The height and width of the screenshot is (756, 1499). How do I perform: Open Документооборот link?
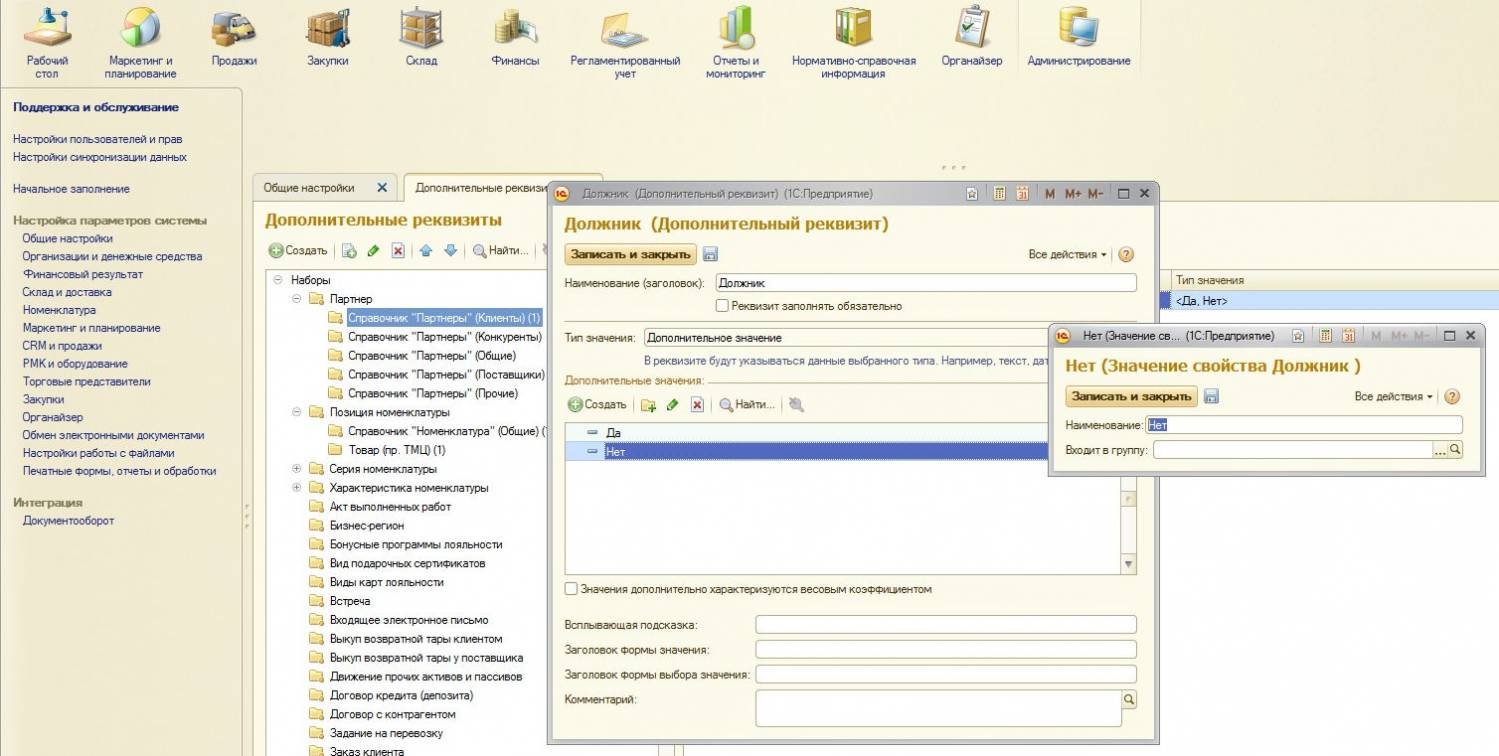[x=68, y=521]
